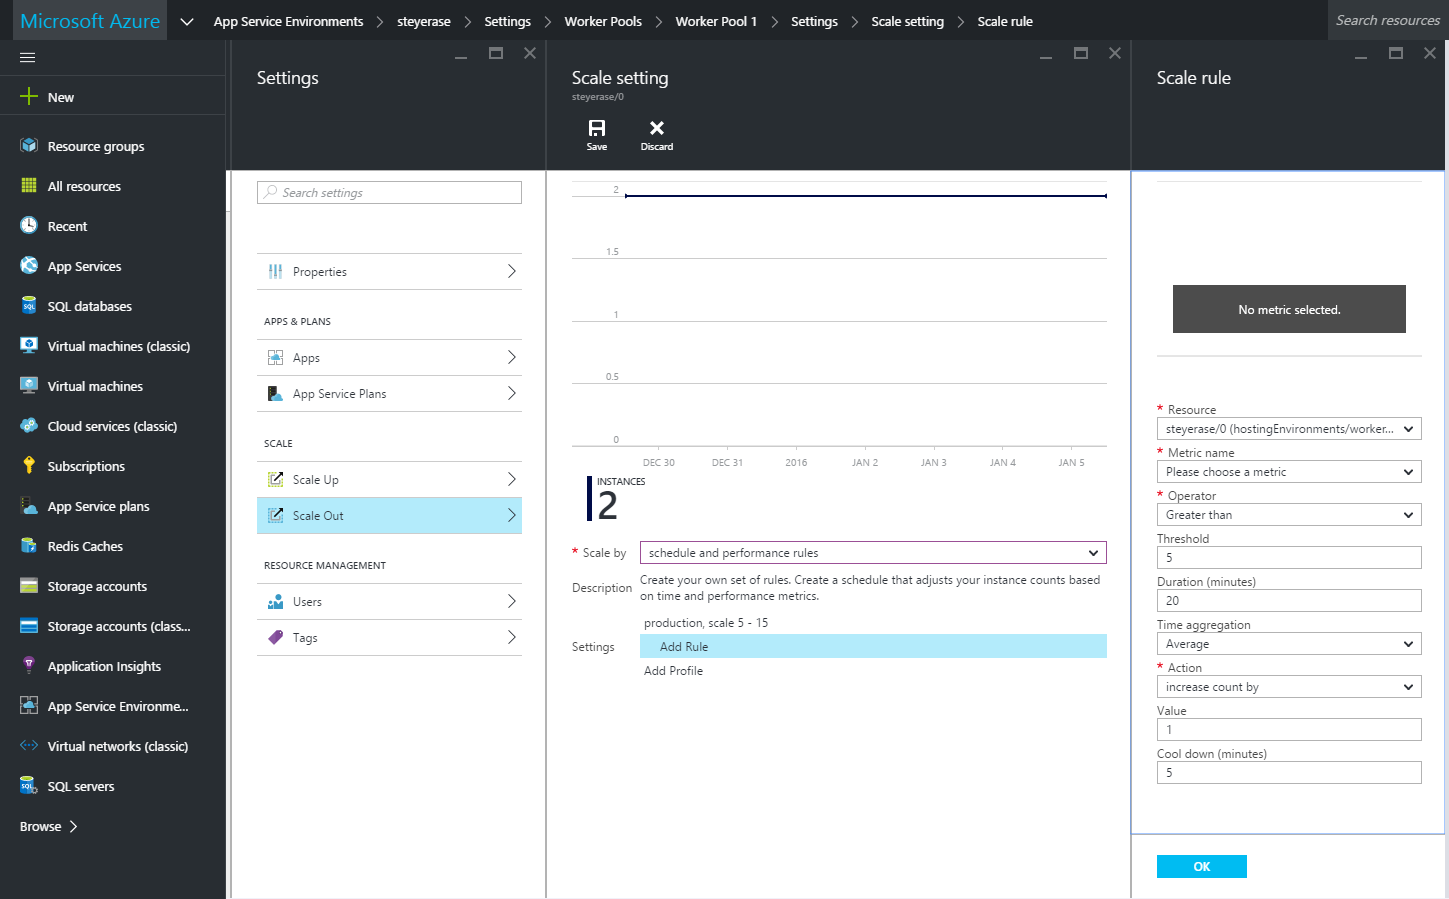Click the green plus New icon
1449x899 pixels.
point(29,96)
